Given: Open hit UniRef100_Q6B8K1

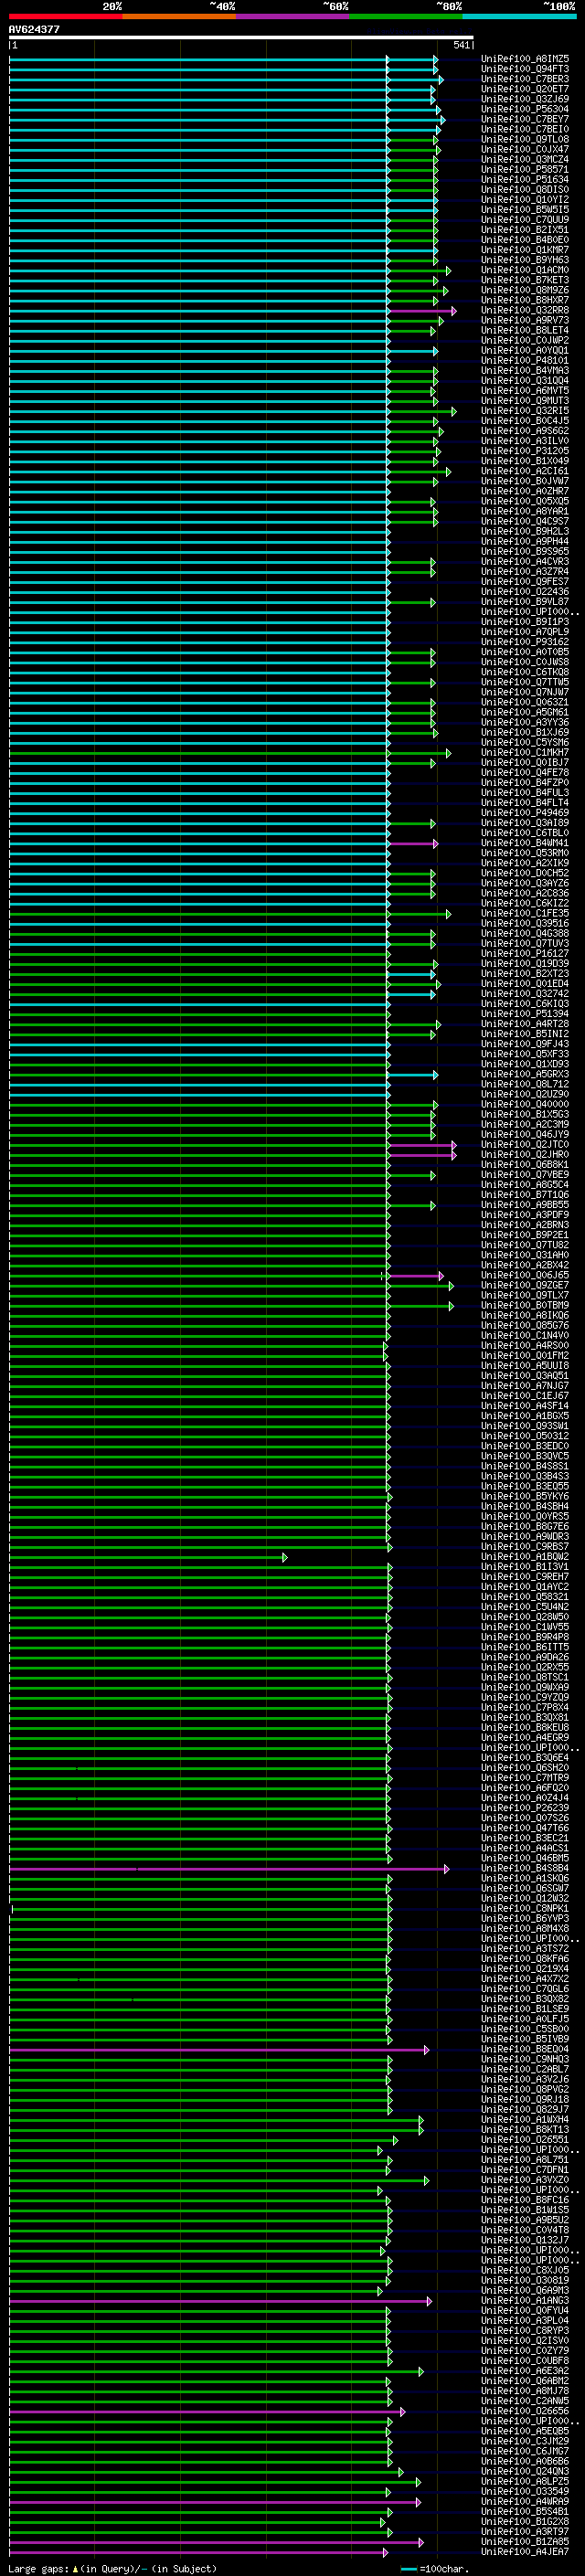Looking at the screenshot, I should (525, 1165).
